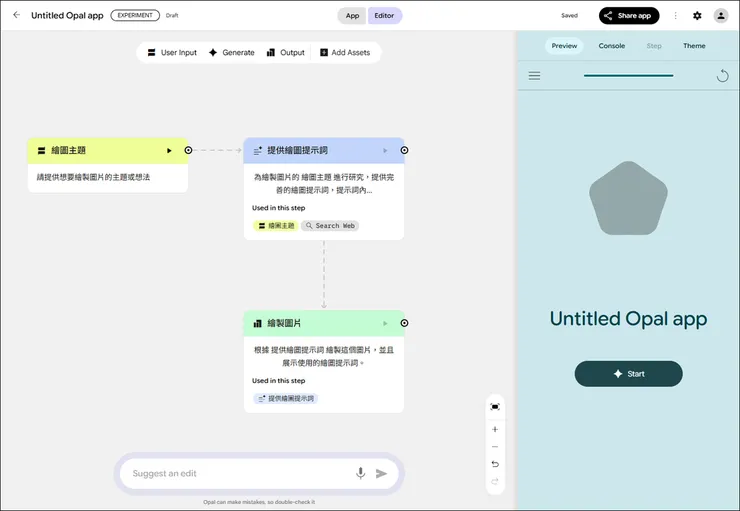This screenshot has width=740, height=511.
Task: Click the 提供繪圖提示詞 chip in the 繪製圖片 node
Action: [x=286, y=398]
